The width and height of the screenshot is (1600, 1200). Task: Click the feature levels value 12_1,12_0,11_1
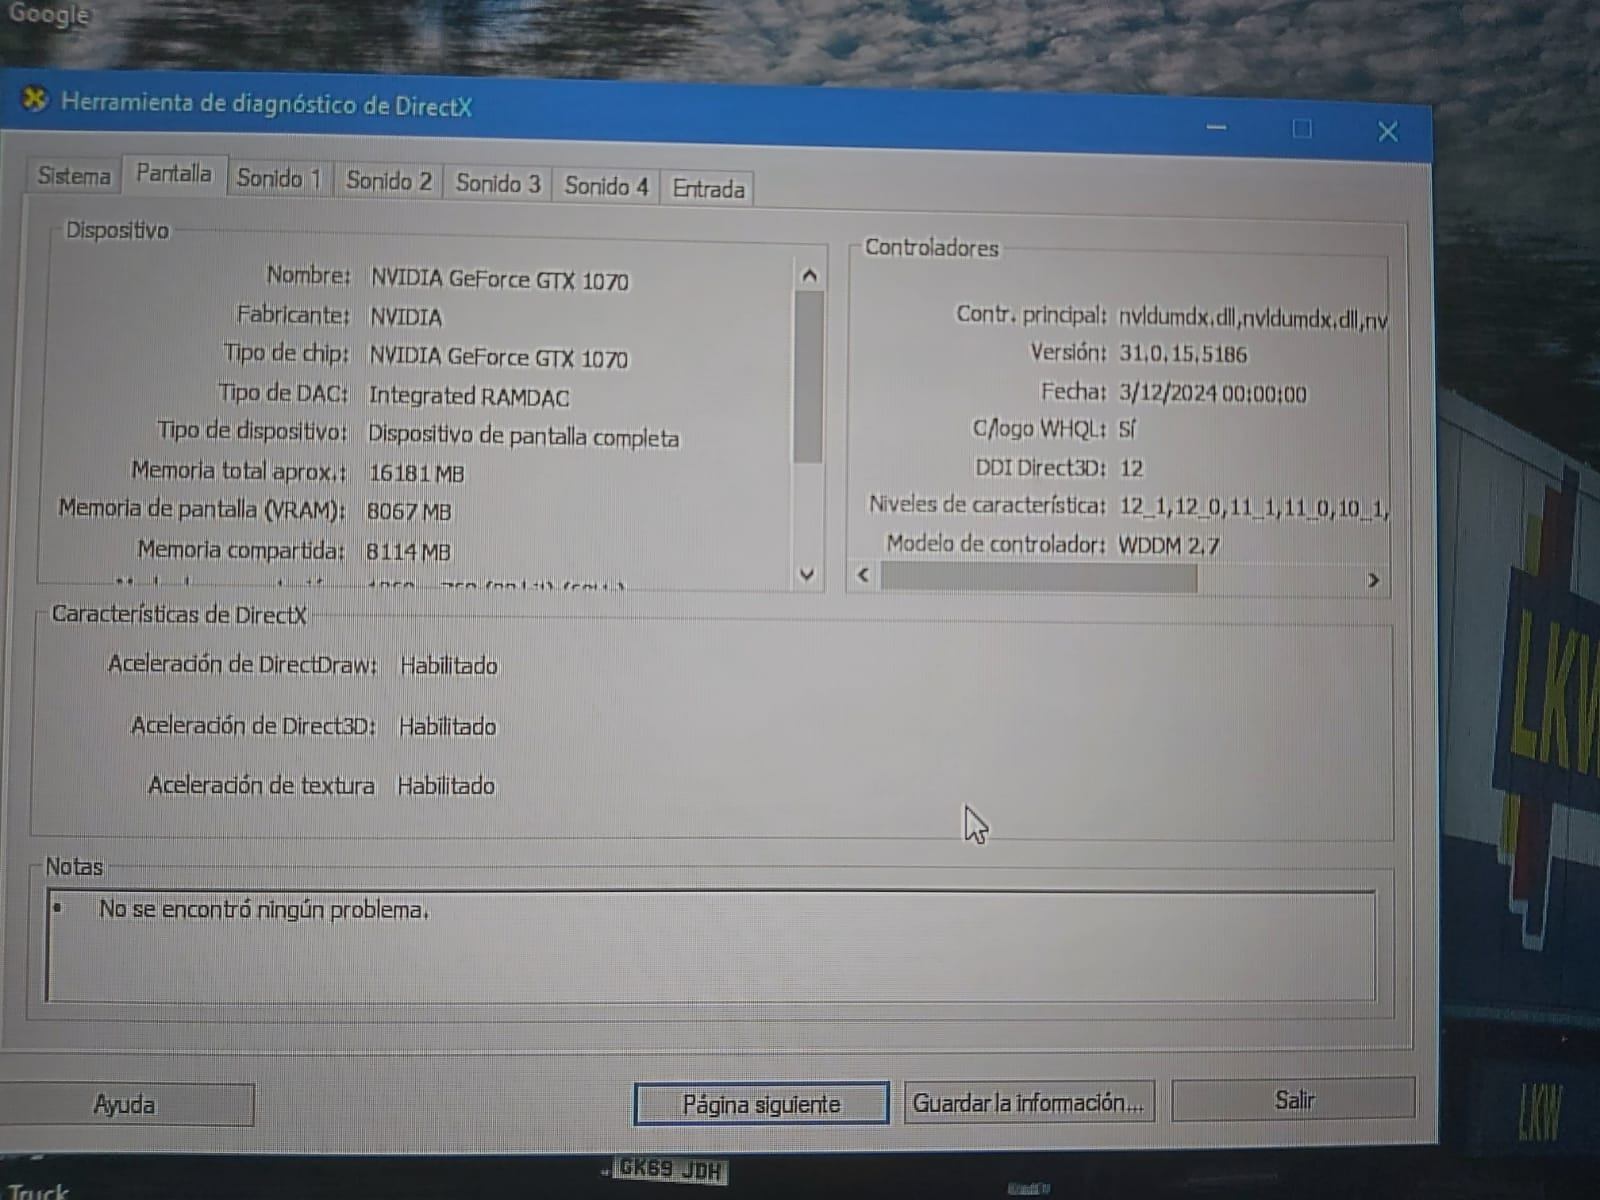click(x=1253, y=508)
